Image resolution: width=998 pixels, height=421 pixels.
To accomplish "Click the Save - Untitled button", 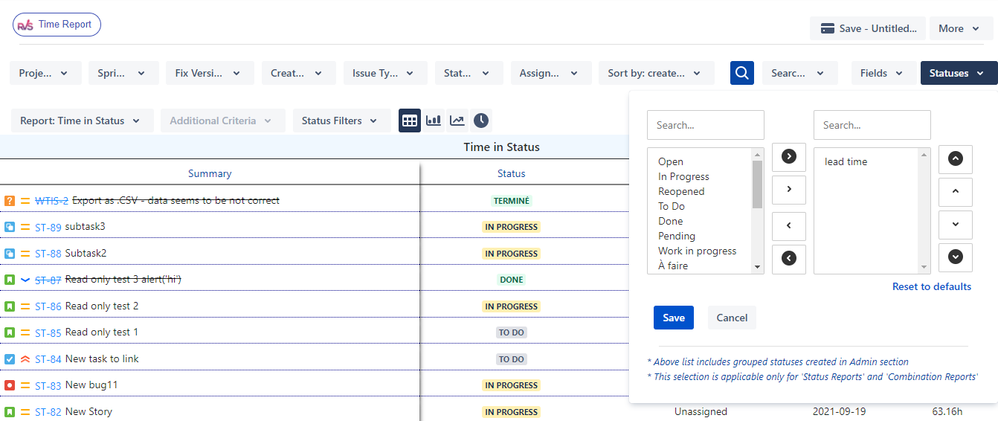I will click(868, 29).
